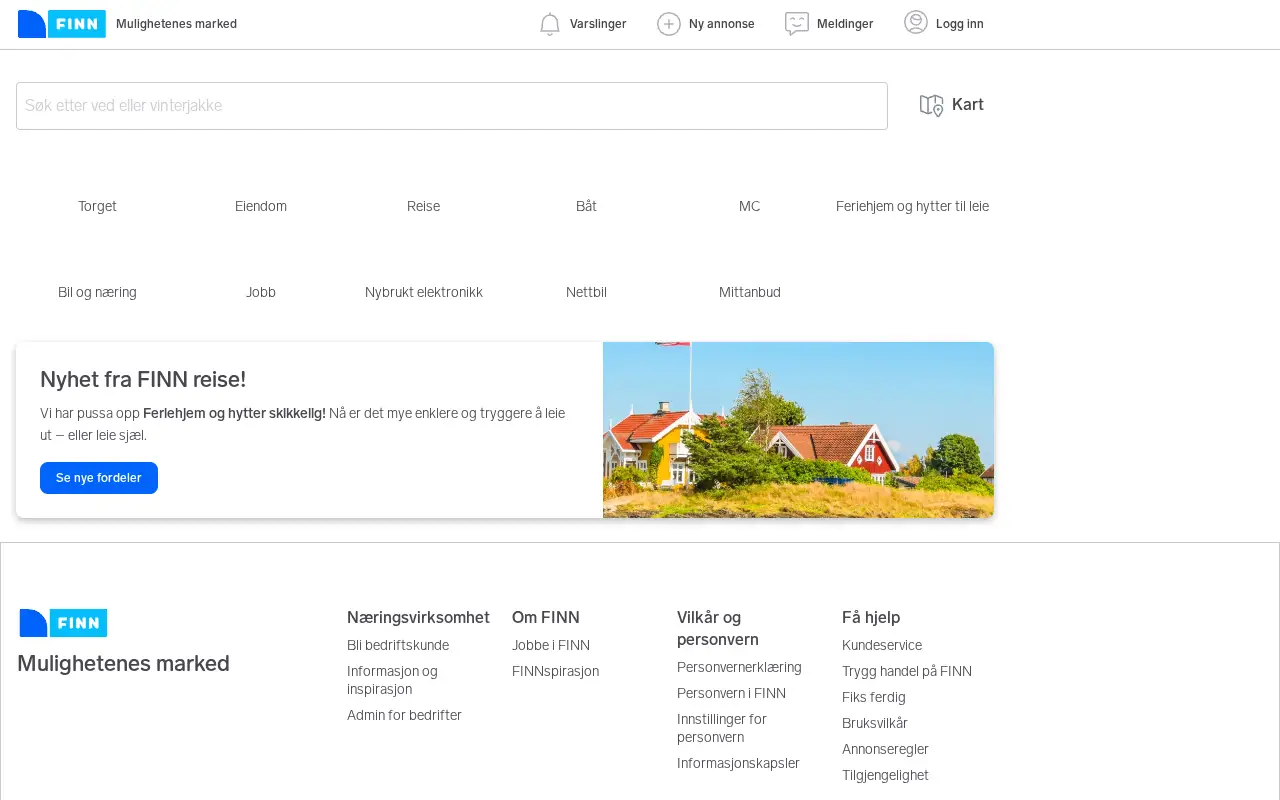
Task: Follow the Kundeservice footer link
Action: pos(882,645)
